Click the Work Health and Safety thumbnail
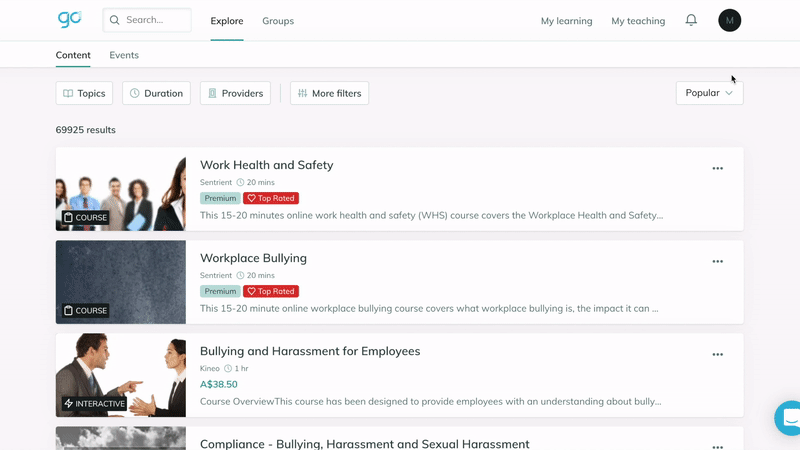Image resolution: width=800 pixels, height=450 pixels. [x=121, y=189]
